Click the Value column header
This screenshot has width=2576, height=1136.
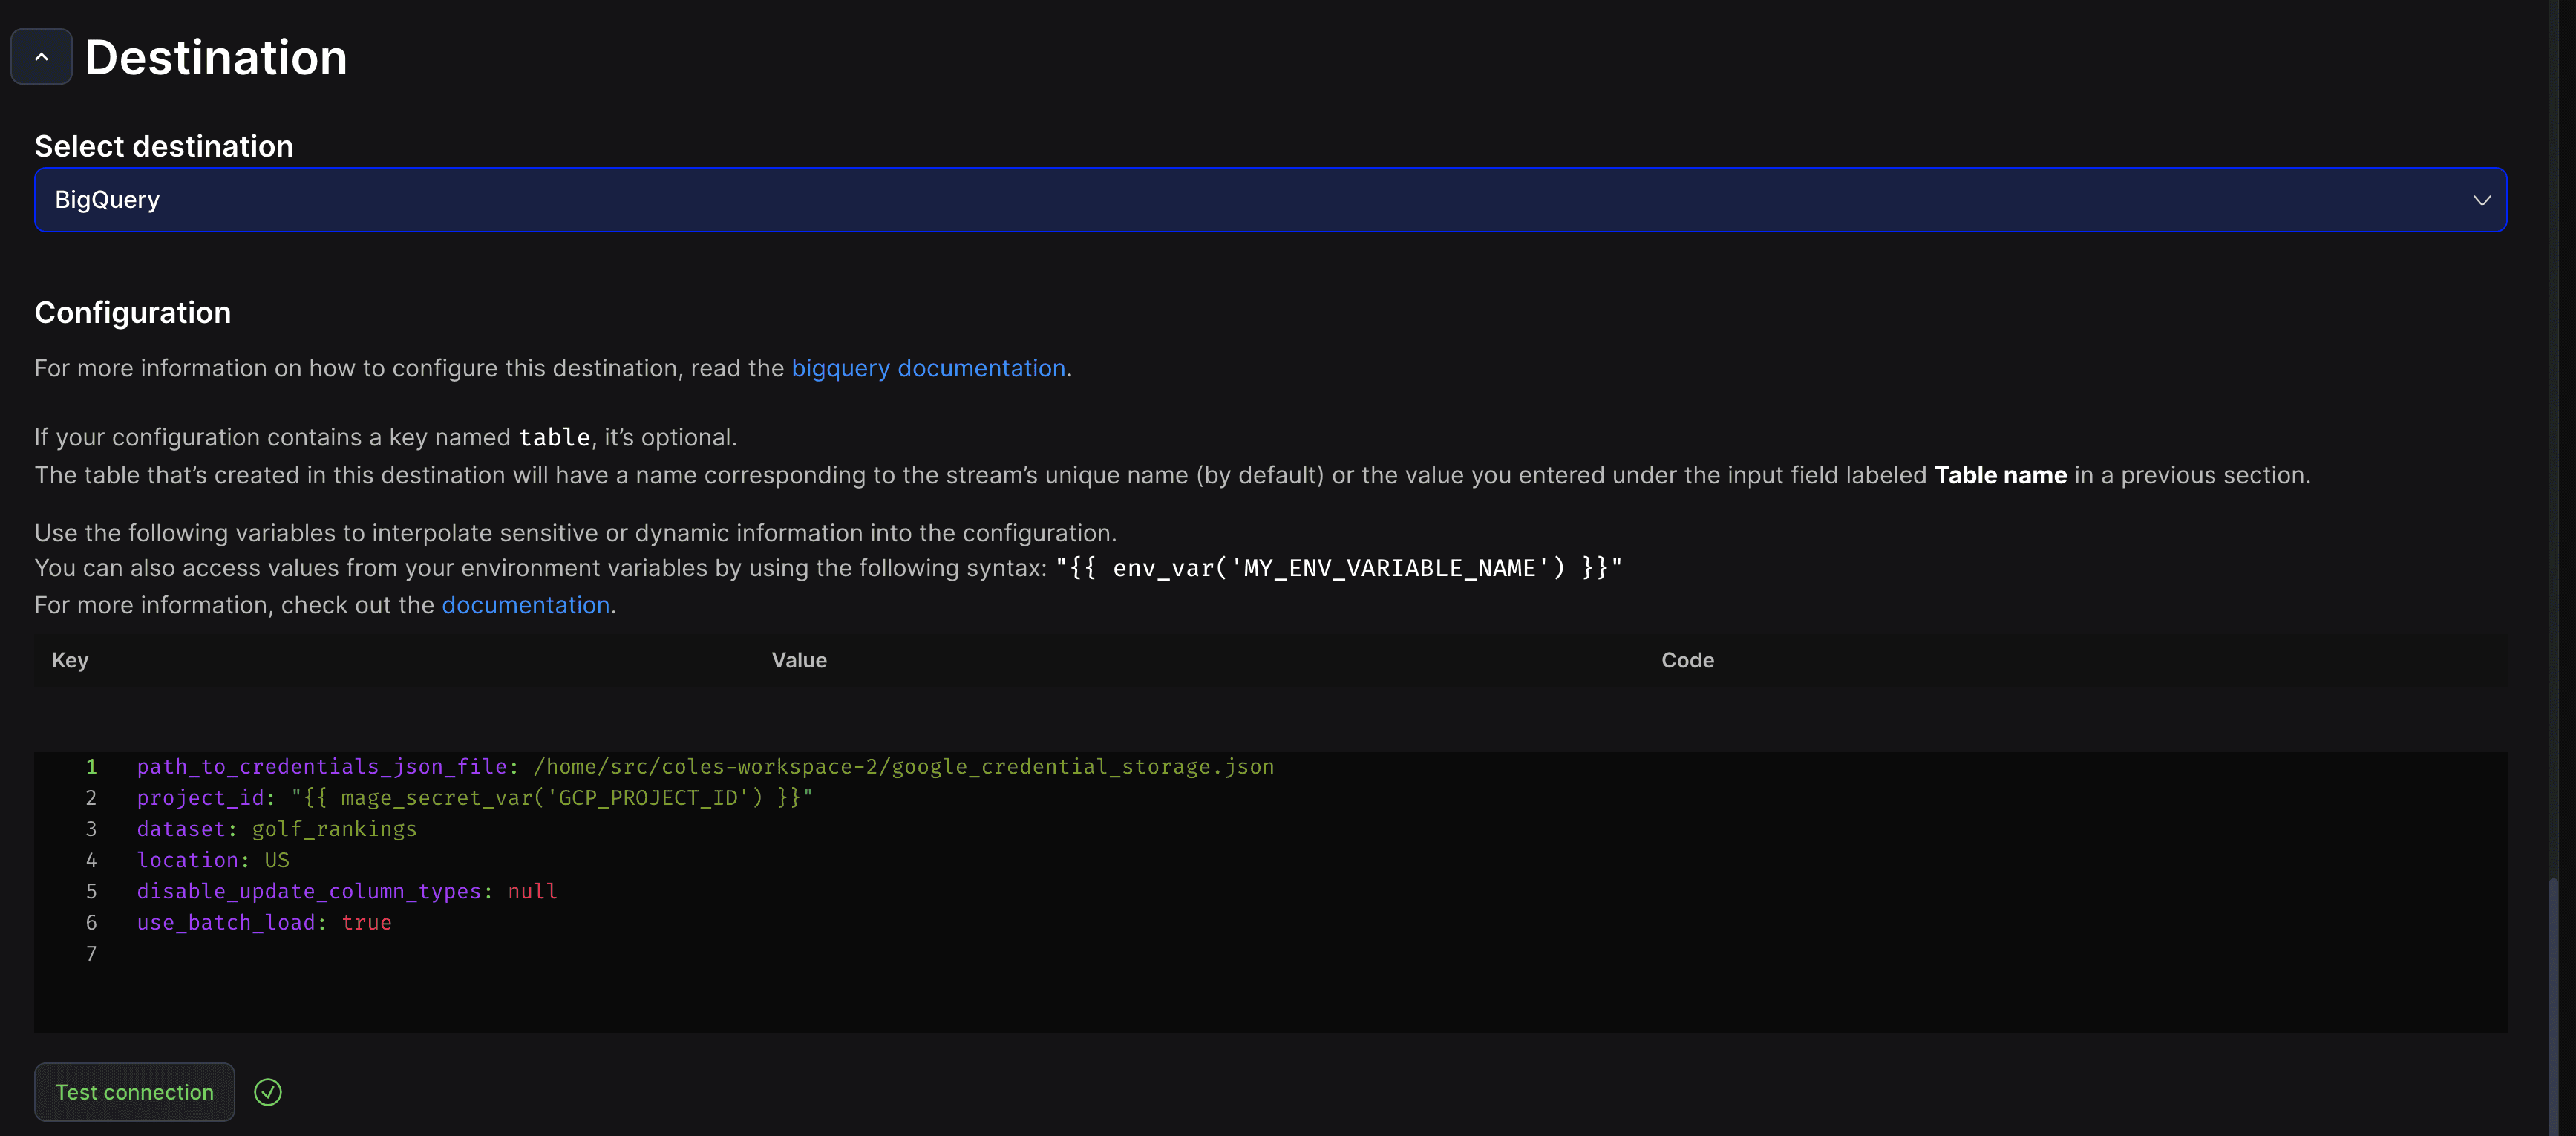(799, 660)
